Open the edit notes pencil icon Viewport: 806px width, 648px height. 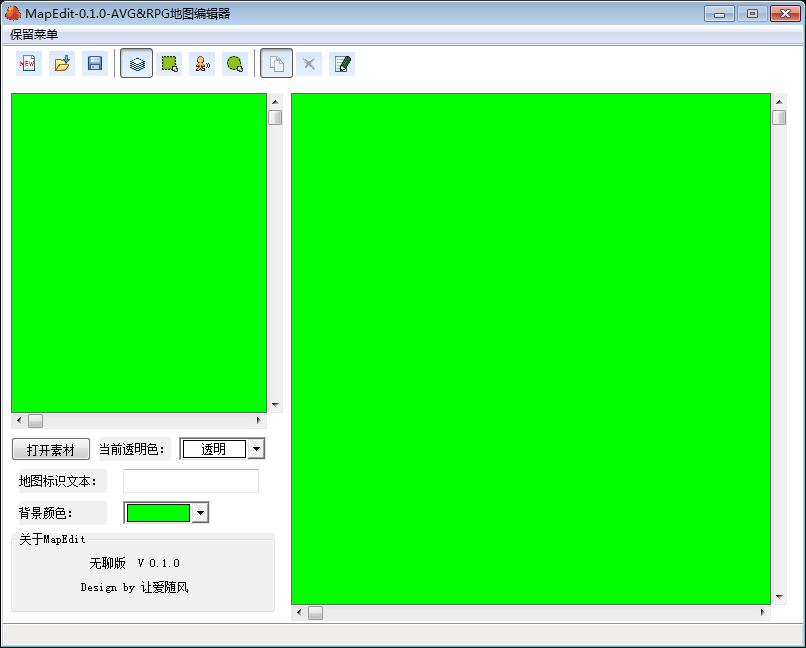[342, 64]
